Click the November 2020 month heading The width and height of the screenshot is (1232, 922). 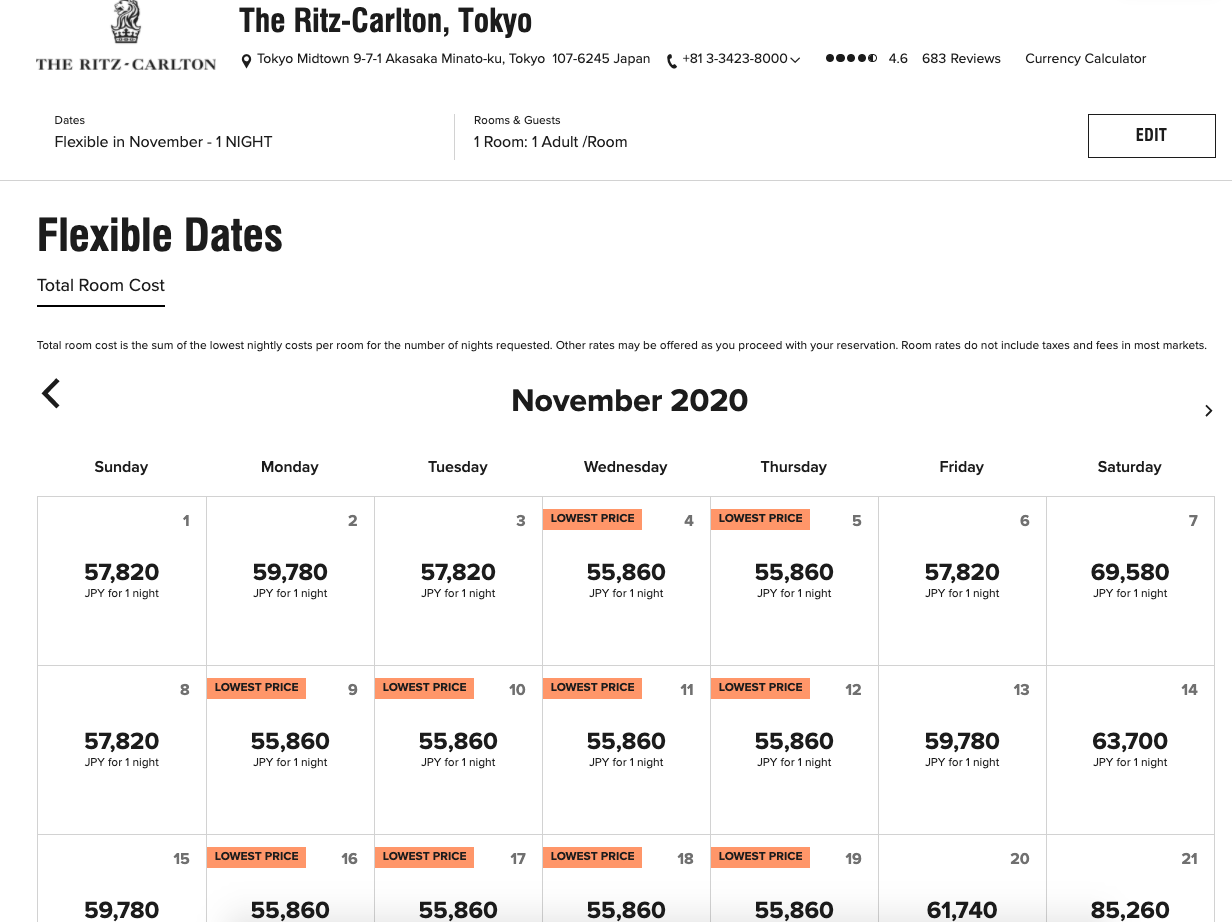point(629,401)
